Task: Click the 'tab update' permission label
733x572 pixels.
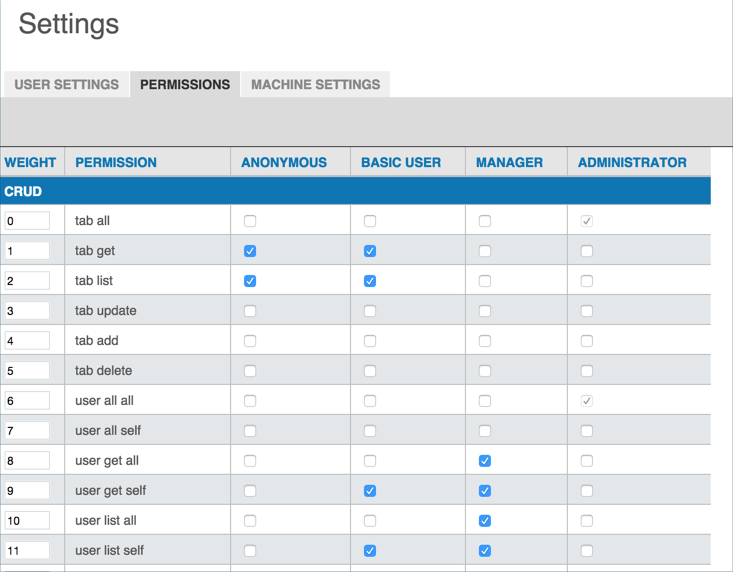Action: click(x=106, y=311)
